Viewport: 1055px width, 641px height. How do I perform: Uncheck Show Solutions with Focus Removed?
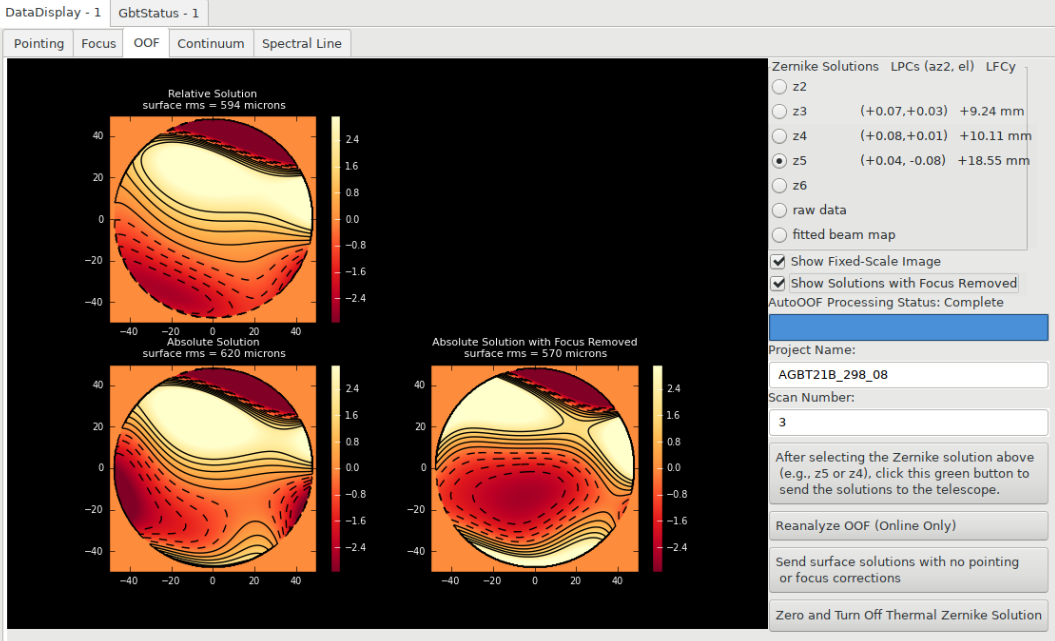[778, 283]
